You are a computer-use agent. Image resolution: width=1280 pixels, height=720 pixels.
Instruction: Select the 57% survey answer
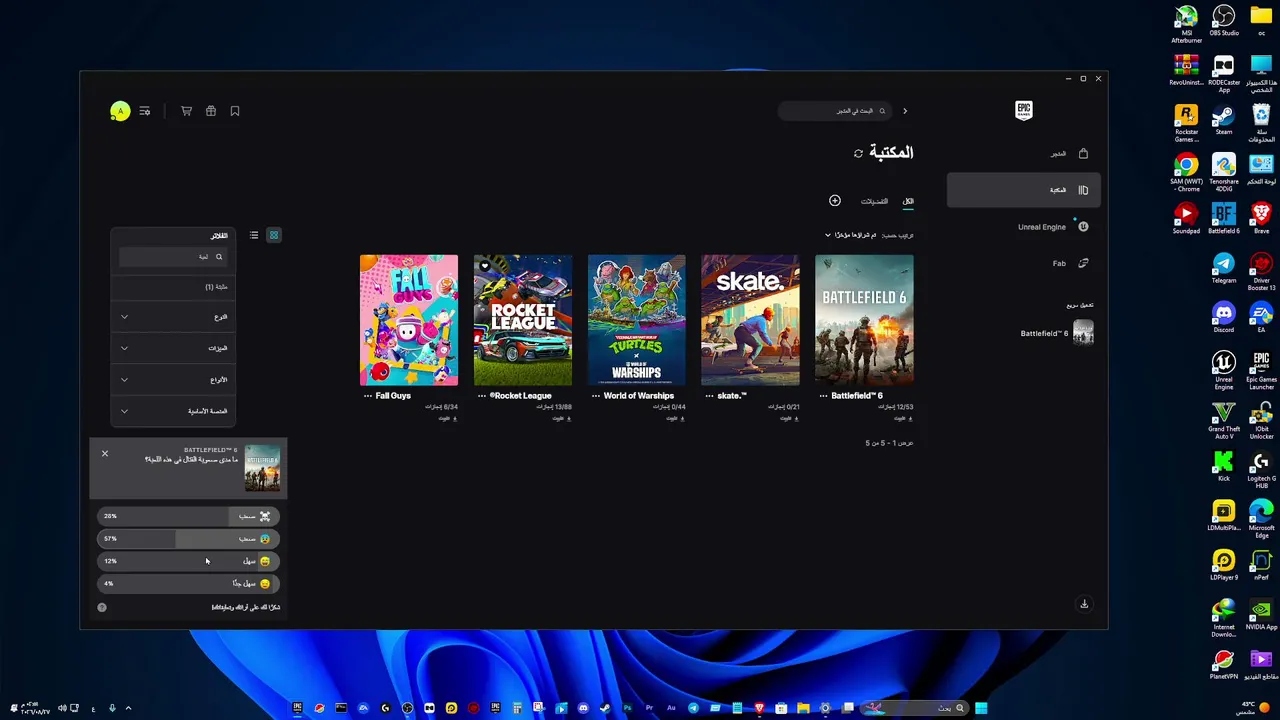click(188, 539)
